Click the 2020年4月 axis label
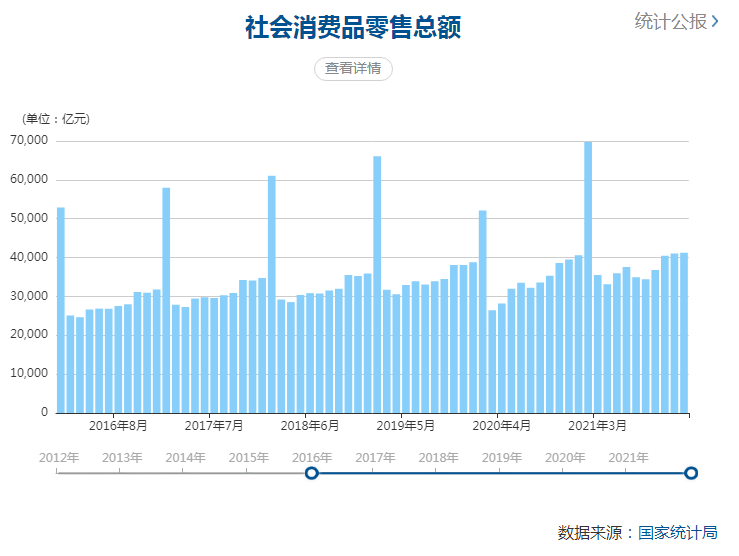Viewport: 739px width, 556px height. pos(502,426)
